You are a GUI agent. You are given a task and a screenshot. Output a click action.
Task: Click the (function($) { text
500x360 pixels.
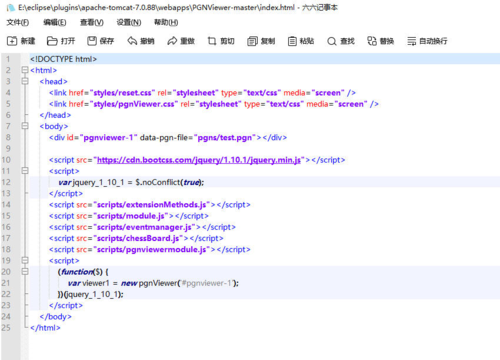[83, 272]
